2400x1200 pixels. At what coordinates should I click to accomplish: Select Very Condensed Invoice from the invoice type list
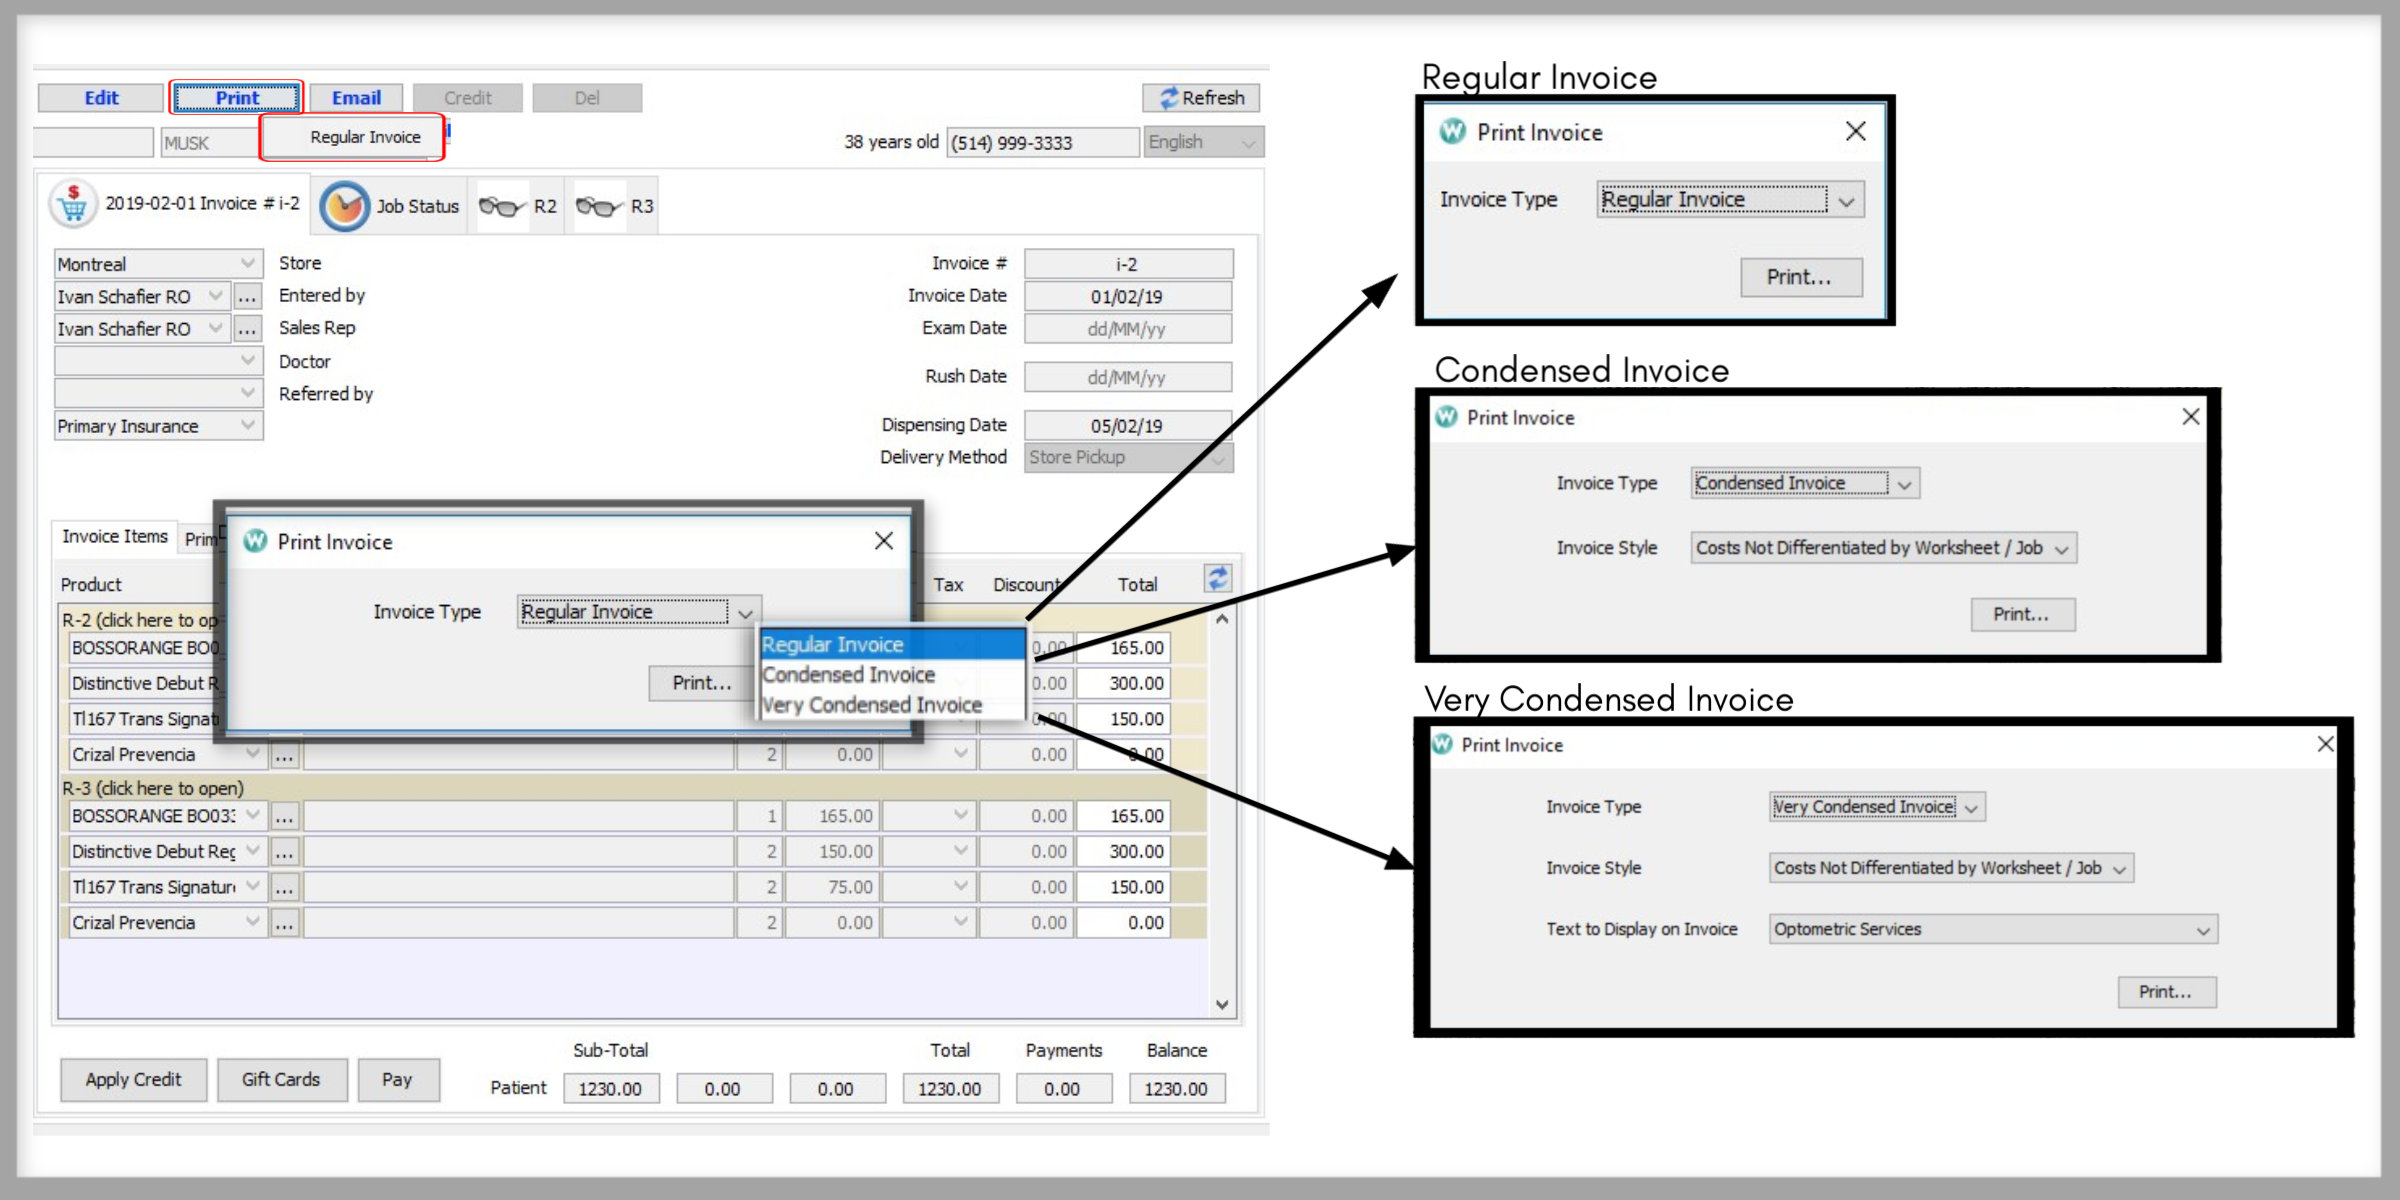(871, 704)
